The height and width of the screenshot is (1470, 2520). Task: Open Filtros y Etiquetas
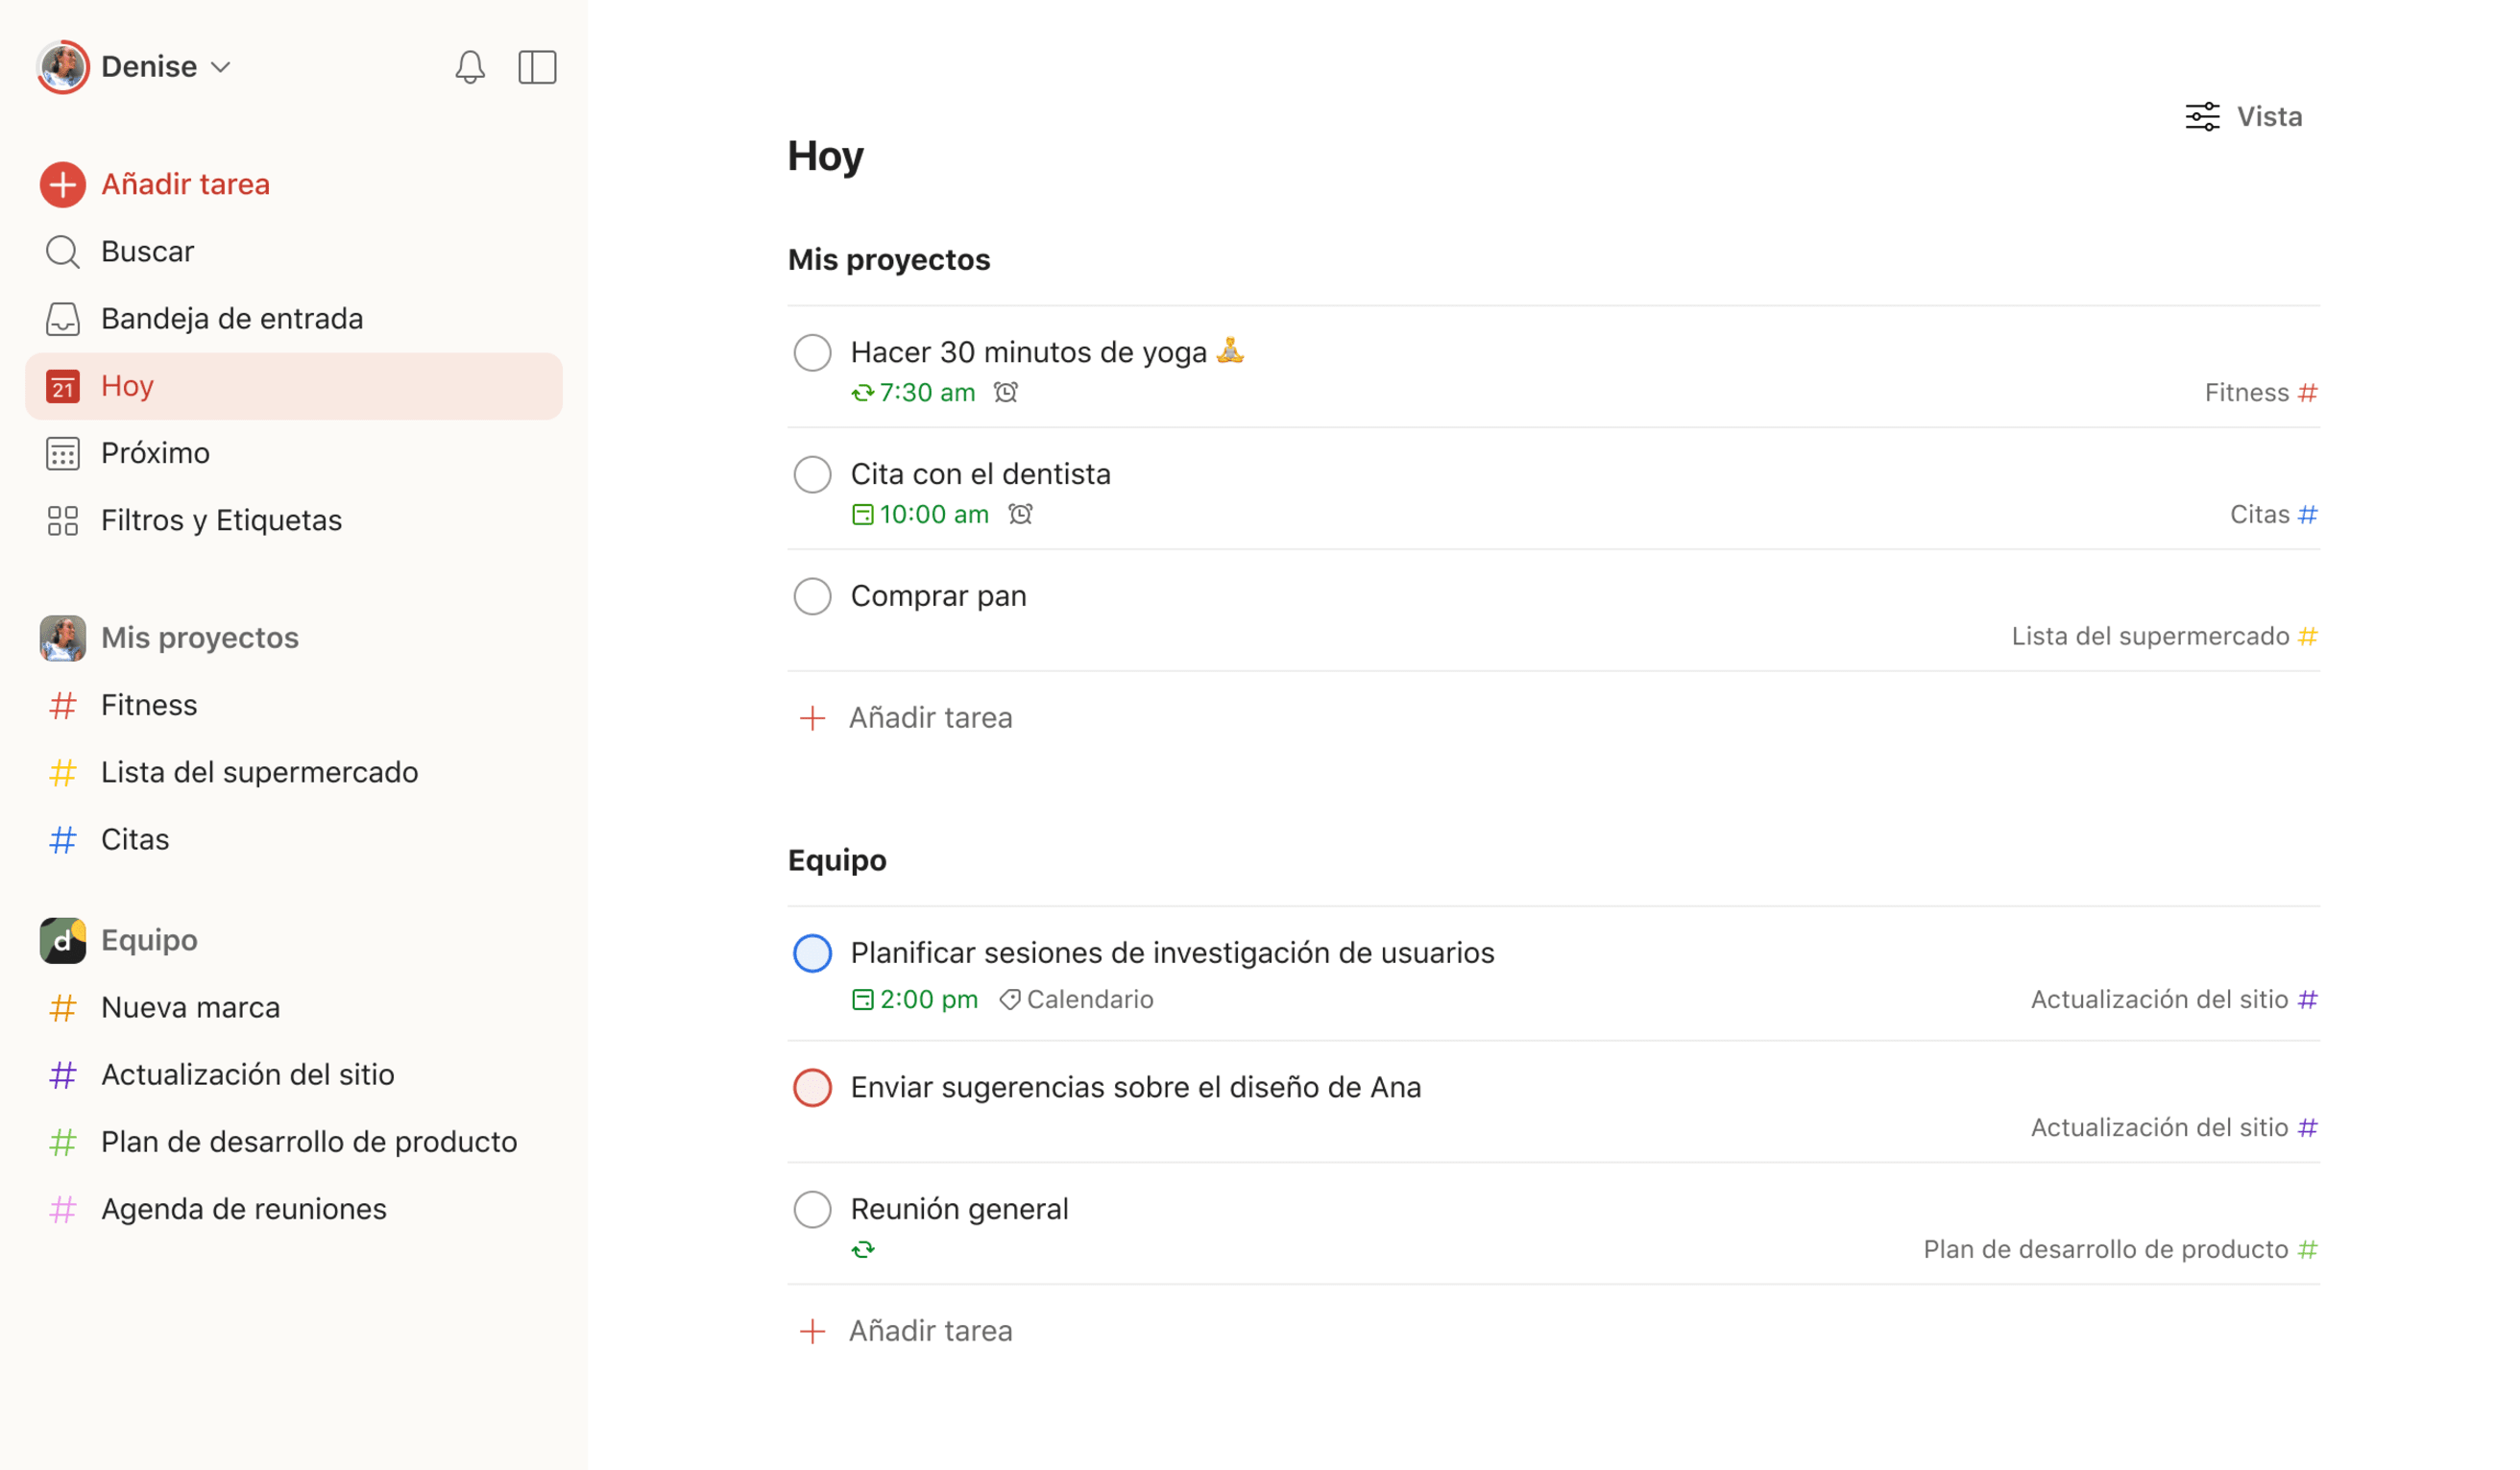[x=294, y=520]
